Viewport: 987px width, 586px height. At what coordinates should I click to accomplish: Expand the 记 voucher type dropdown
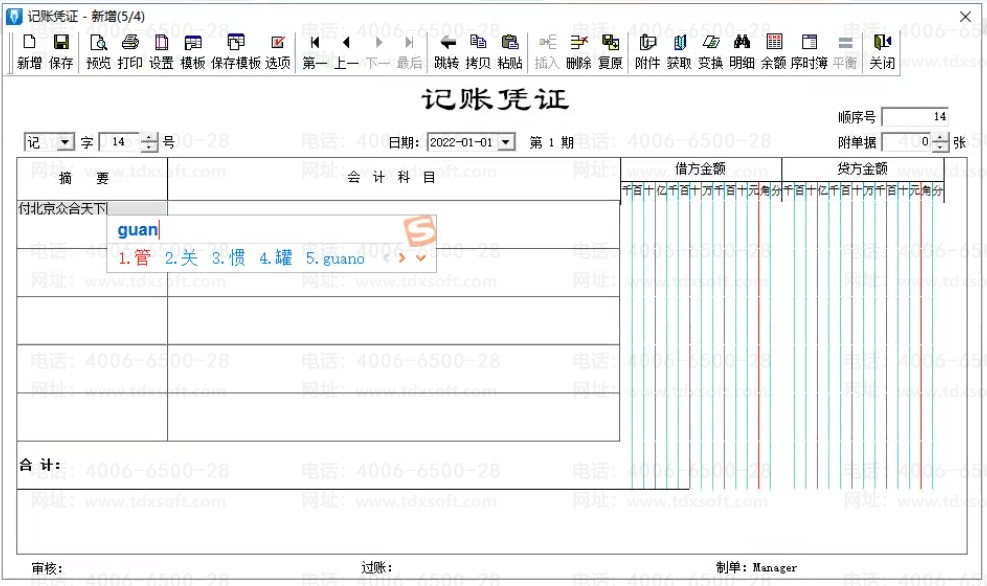66,143
